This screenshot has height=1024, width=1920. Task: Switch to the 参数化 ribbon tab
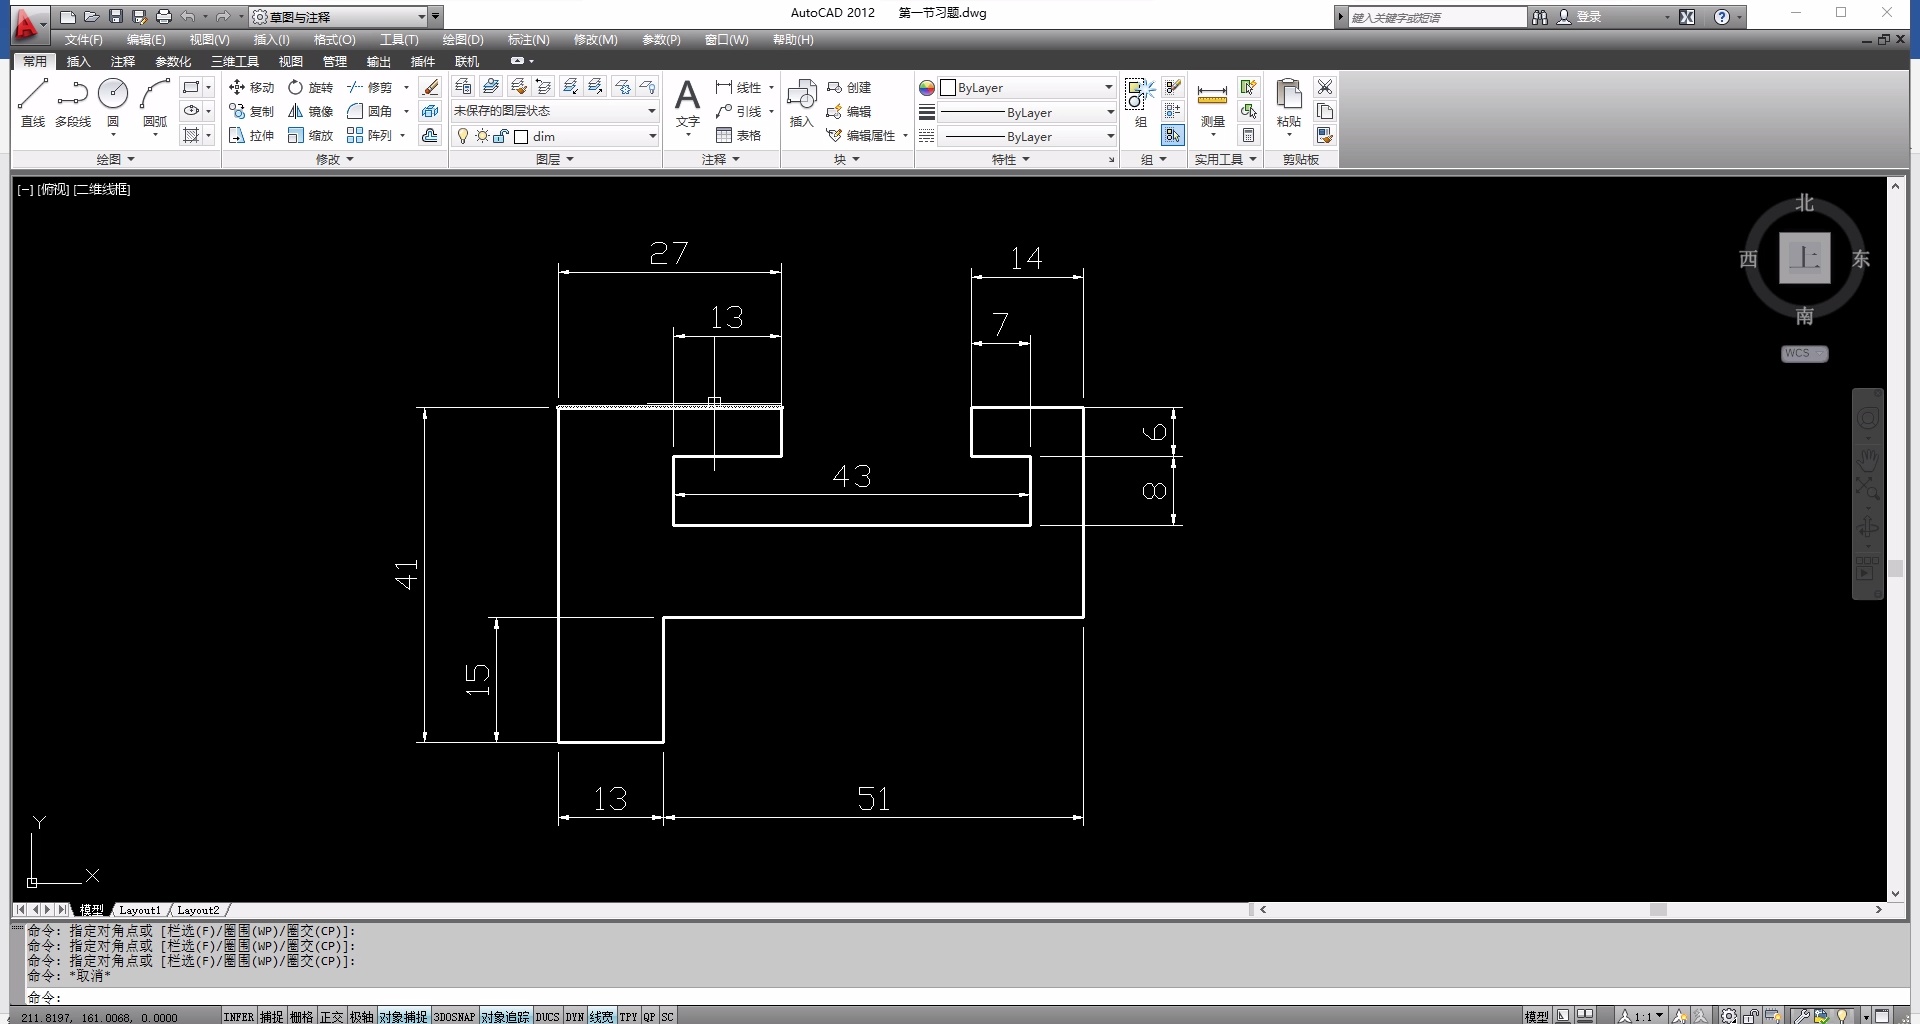173,62
